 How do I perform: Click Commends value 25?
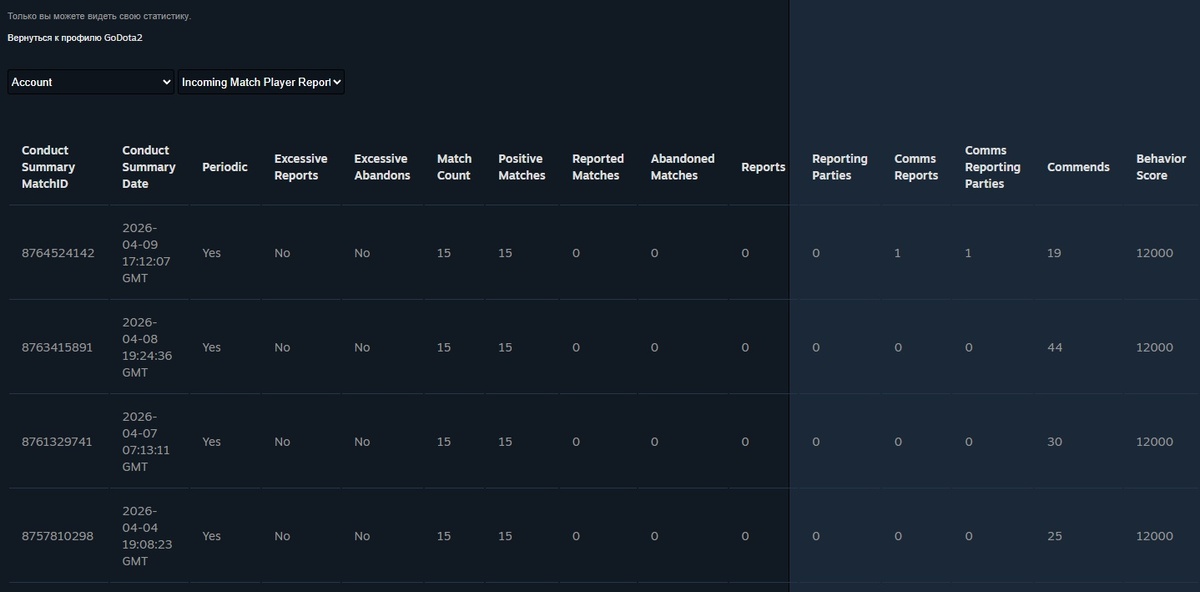pos(1055,536)
